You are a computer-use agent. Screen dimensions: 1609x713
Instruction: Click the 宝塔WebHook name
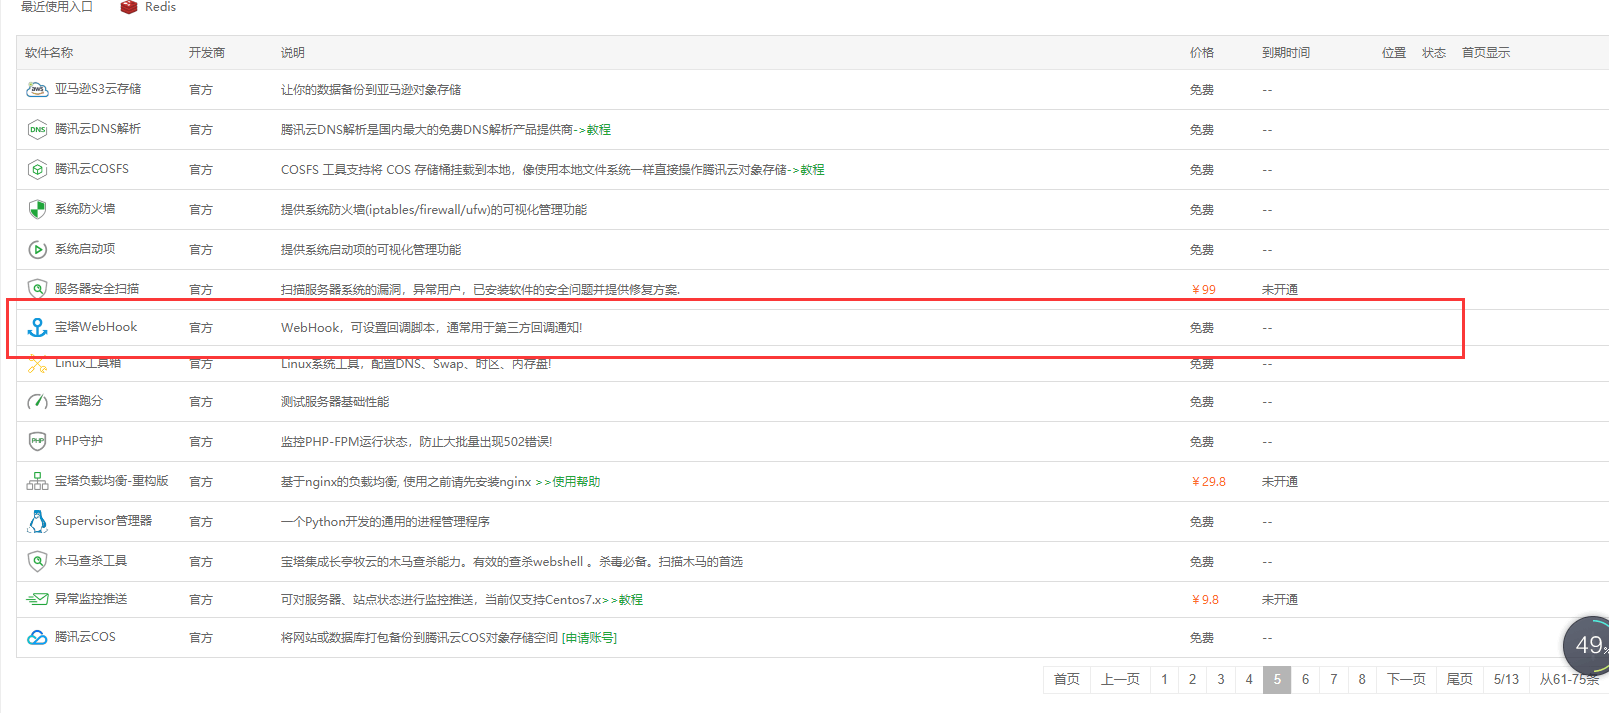point(96,327)
